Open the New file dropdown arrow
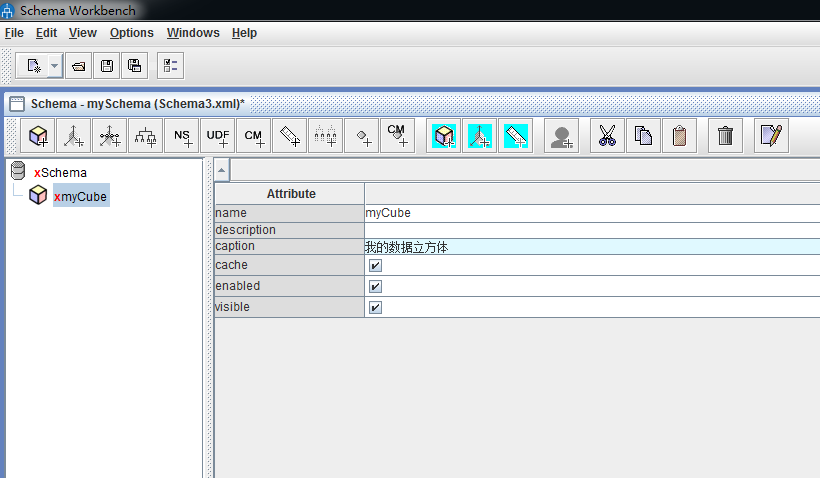Image resolution: width=820 pixels, height=478 pixels. [x=55, y=66]
